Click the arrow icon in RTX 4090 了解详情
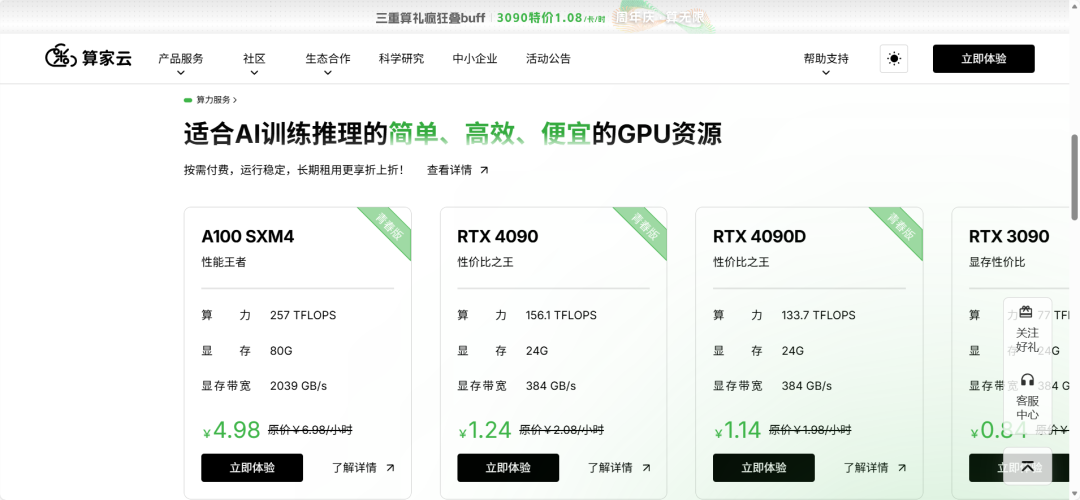Image resolution: width=1080 pixels, height=500 pixels. (x=646, y=468)
